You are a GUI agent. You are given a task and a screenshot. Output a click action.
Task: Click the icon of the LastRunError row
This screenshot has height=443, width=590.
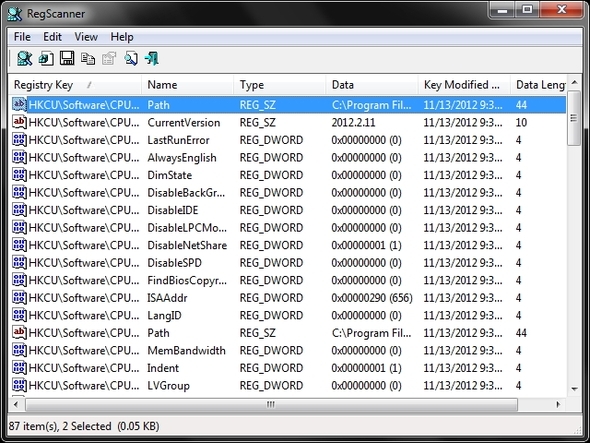coord(19,140)
